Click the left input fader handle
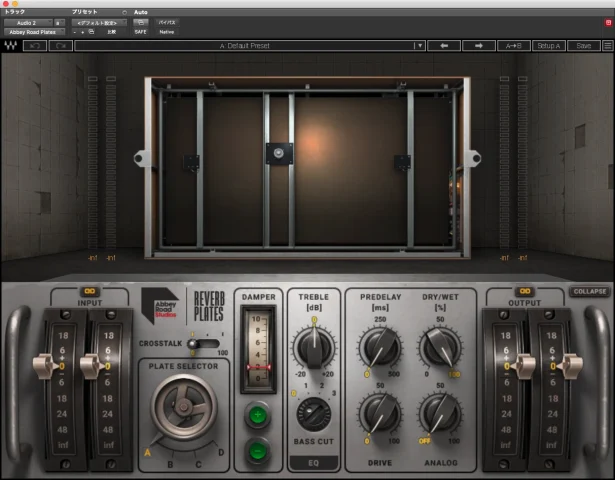The width and height of the screenshot is (615, 480). [45, 366]
